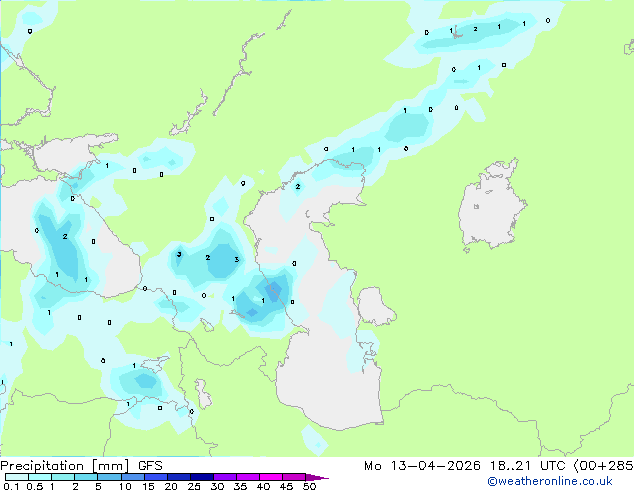The image size is (634, 490).
Task: Click the 10–15 mm legend color swatch
Action: [x=133, y=477]
